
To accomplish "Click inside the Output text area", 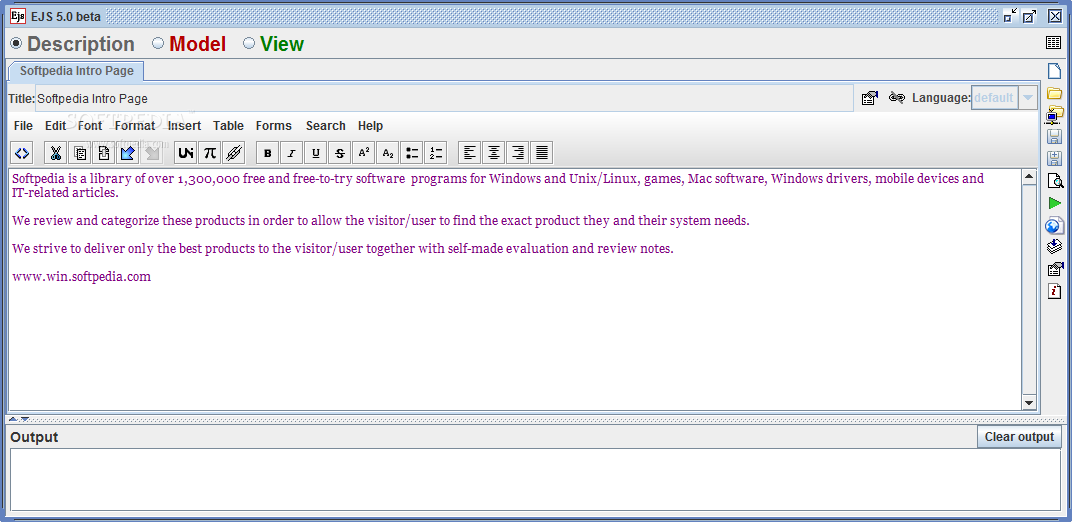I will pyautogui.click(x=535, y=480).
